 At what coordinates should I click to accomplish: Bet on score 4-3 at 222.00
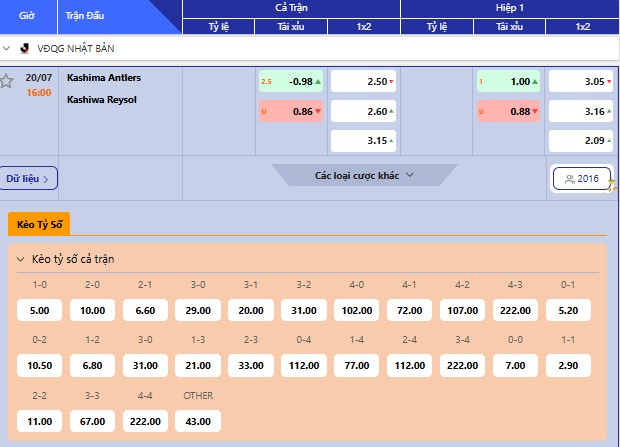click(515, 310)
